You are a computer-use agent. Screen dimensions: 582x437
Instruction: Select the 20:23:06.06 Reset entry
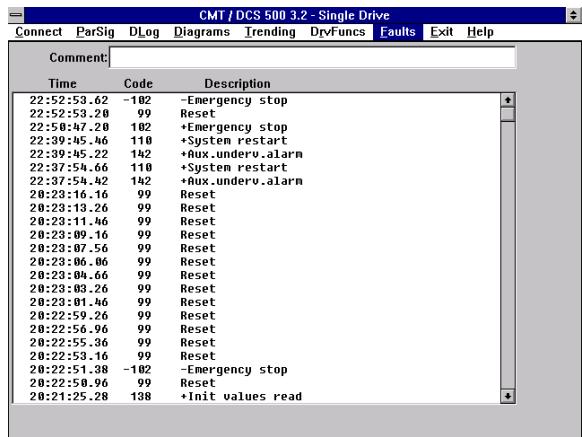pos(256,262)
